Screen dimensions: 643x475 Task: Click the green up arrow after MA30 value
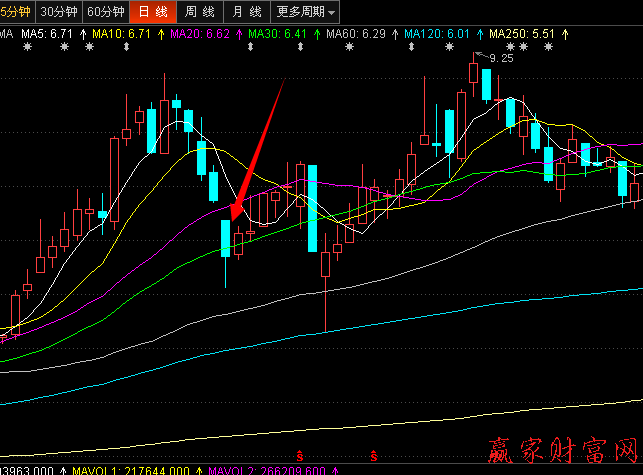tap(317, 34)
